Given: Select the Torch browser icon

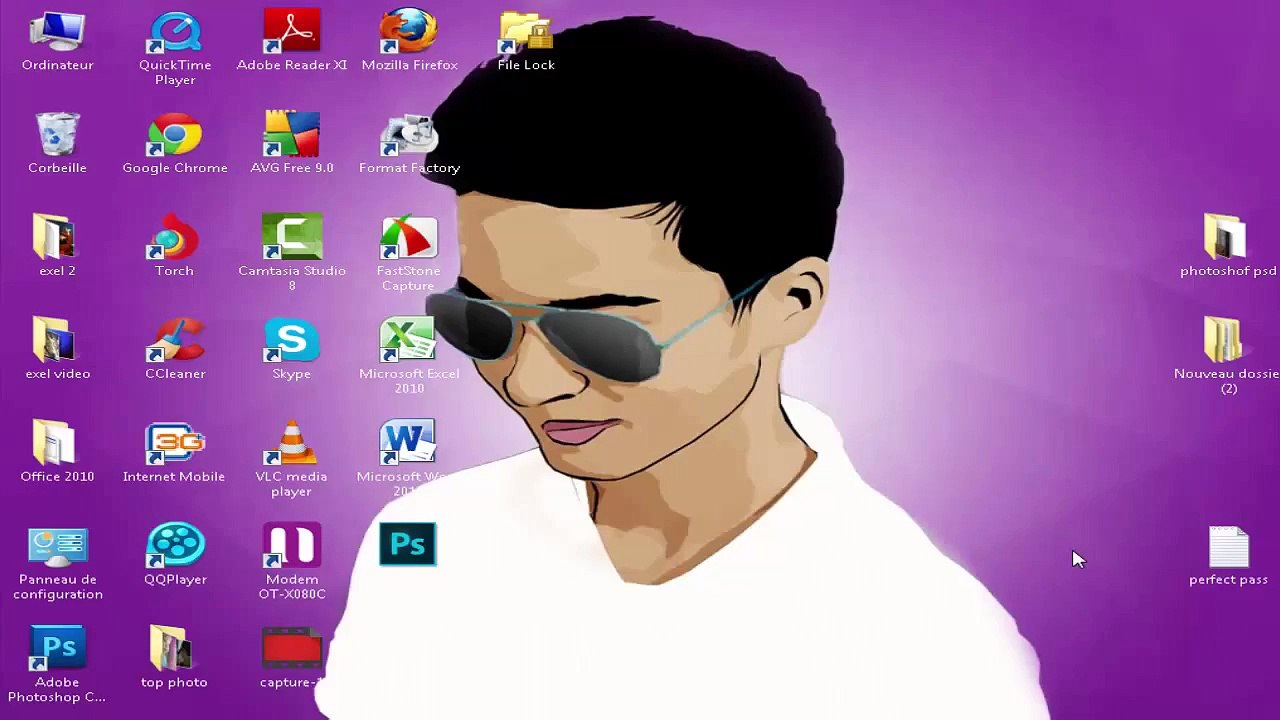Looking at the screenshot, I should (x=175, y=239).
